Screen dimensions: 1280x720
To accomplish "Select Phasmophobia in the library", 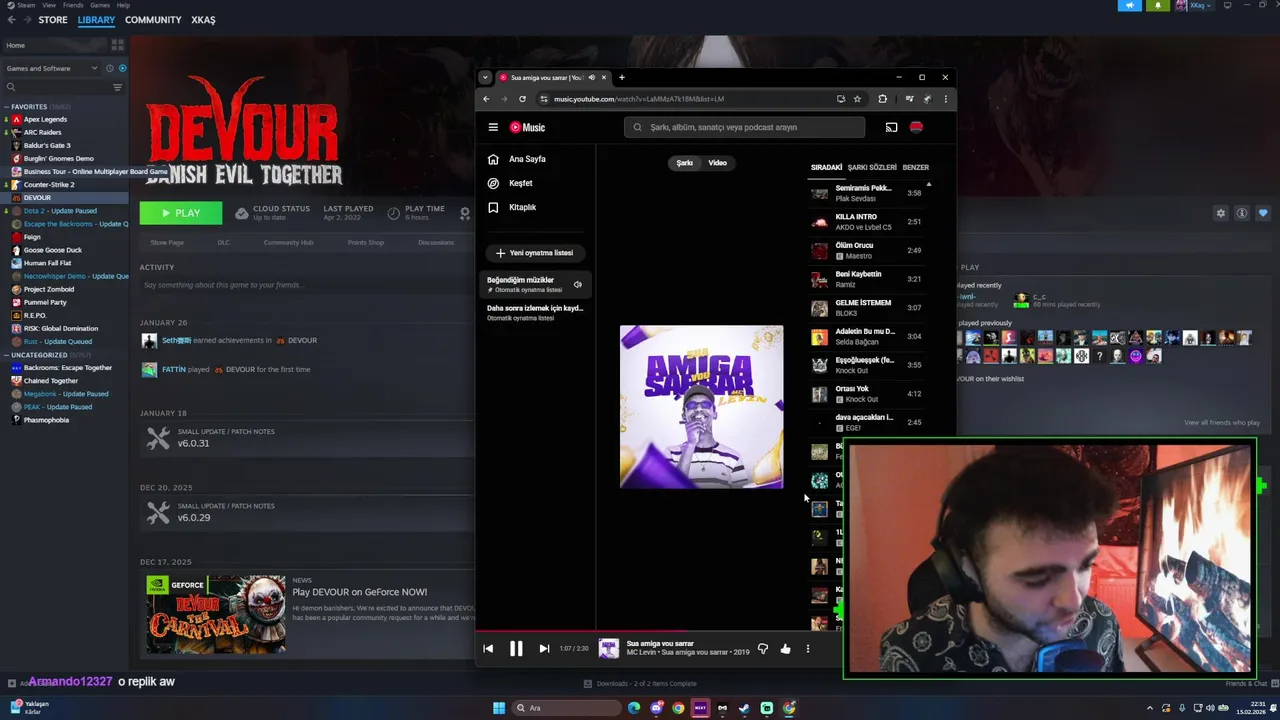I will click(46, 420).
